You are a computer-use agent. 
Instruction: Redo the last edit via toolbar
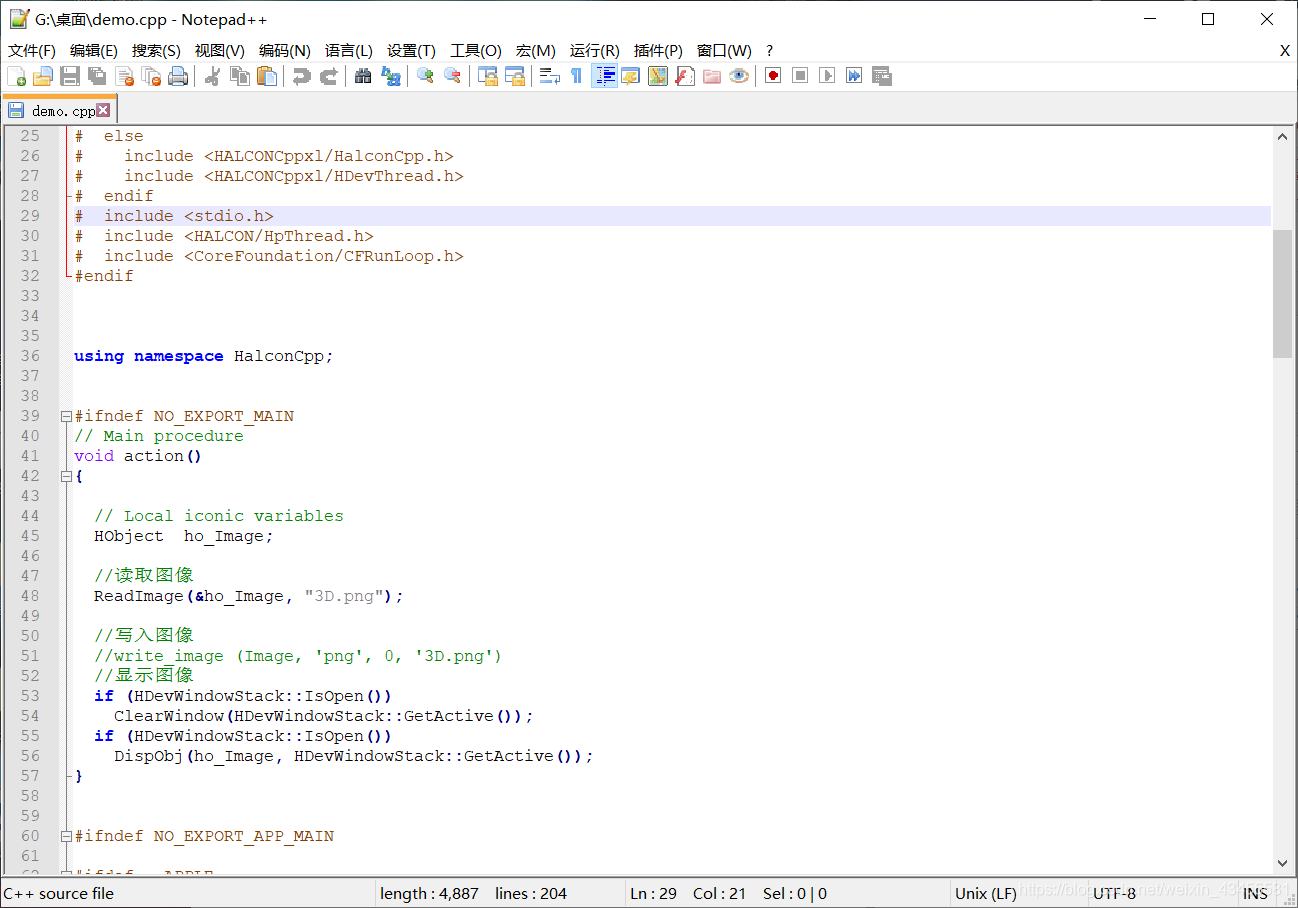(x=328, y=76)
